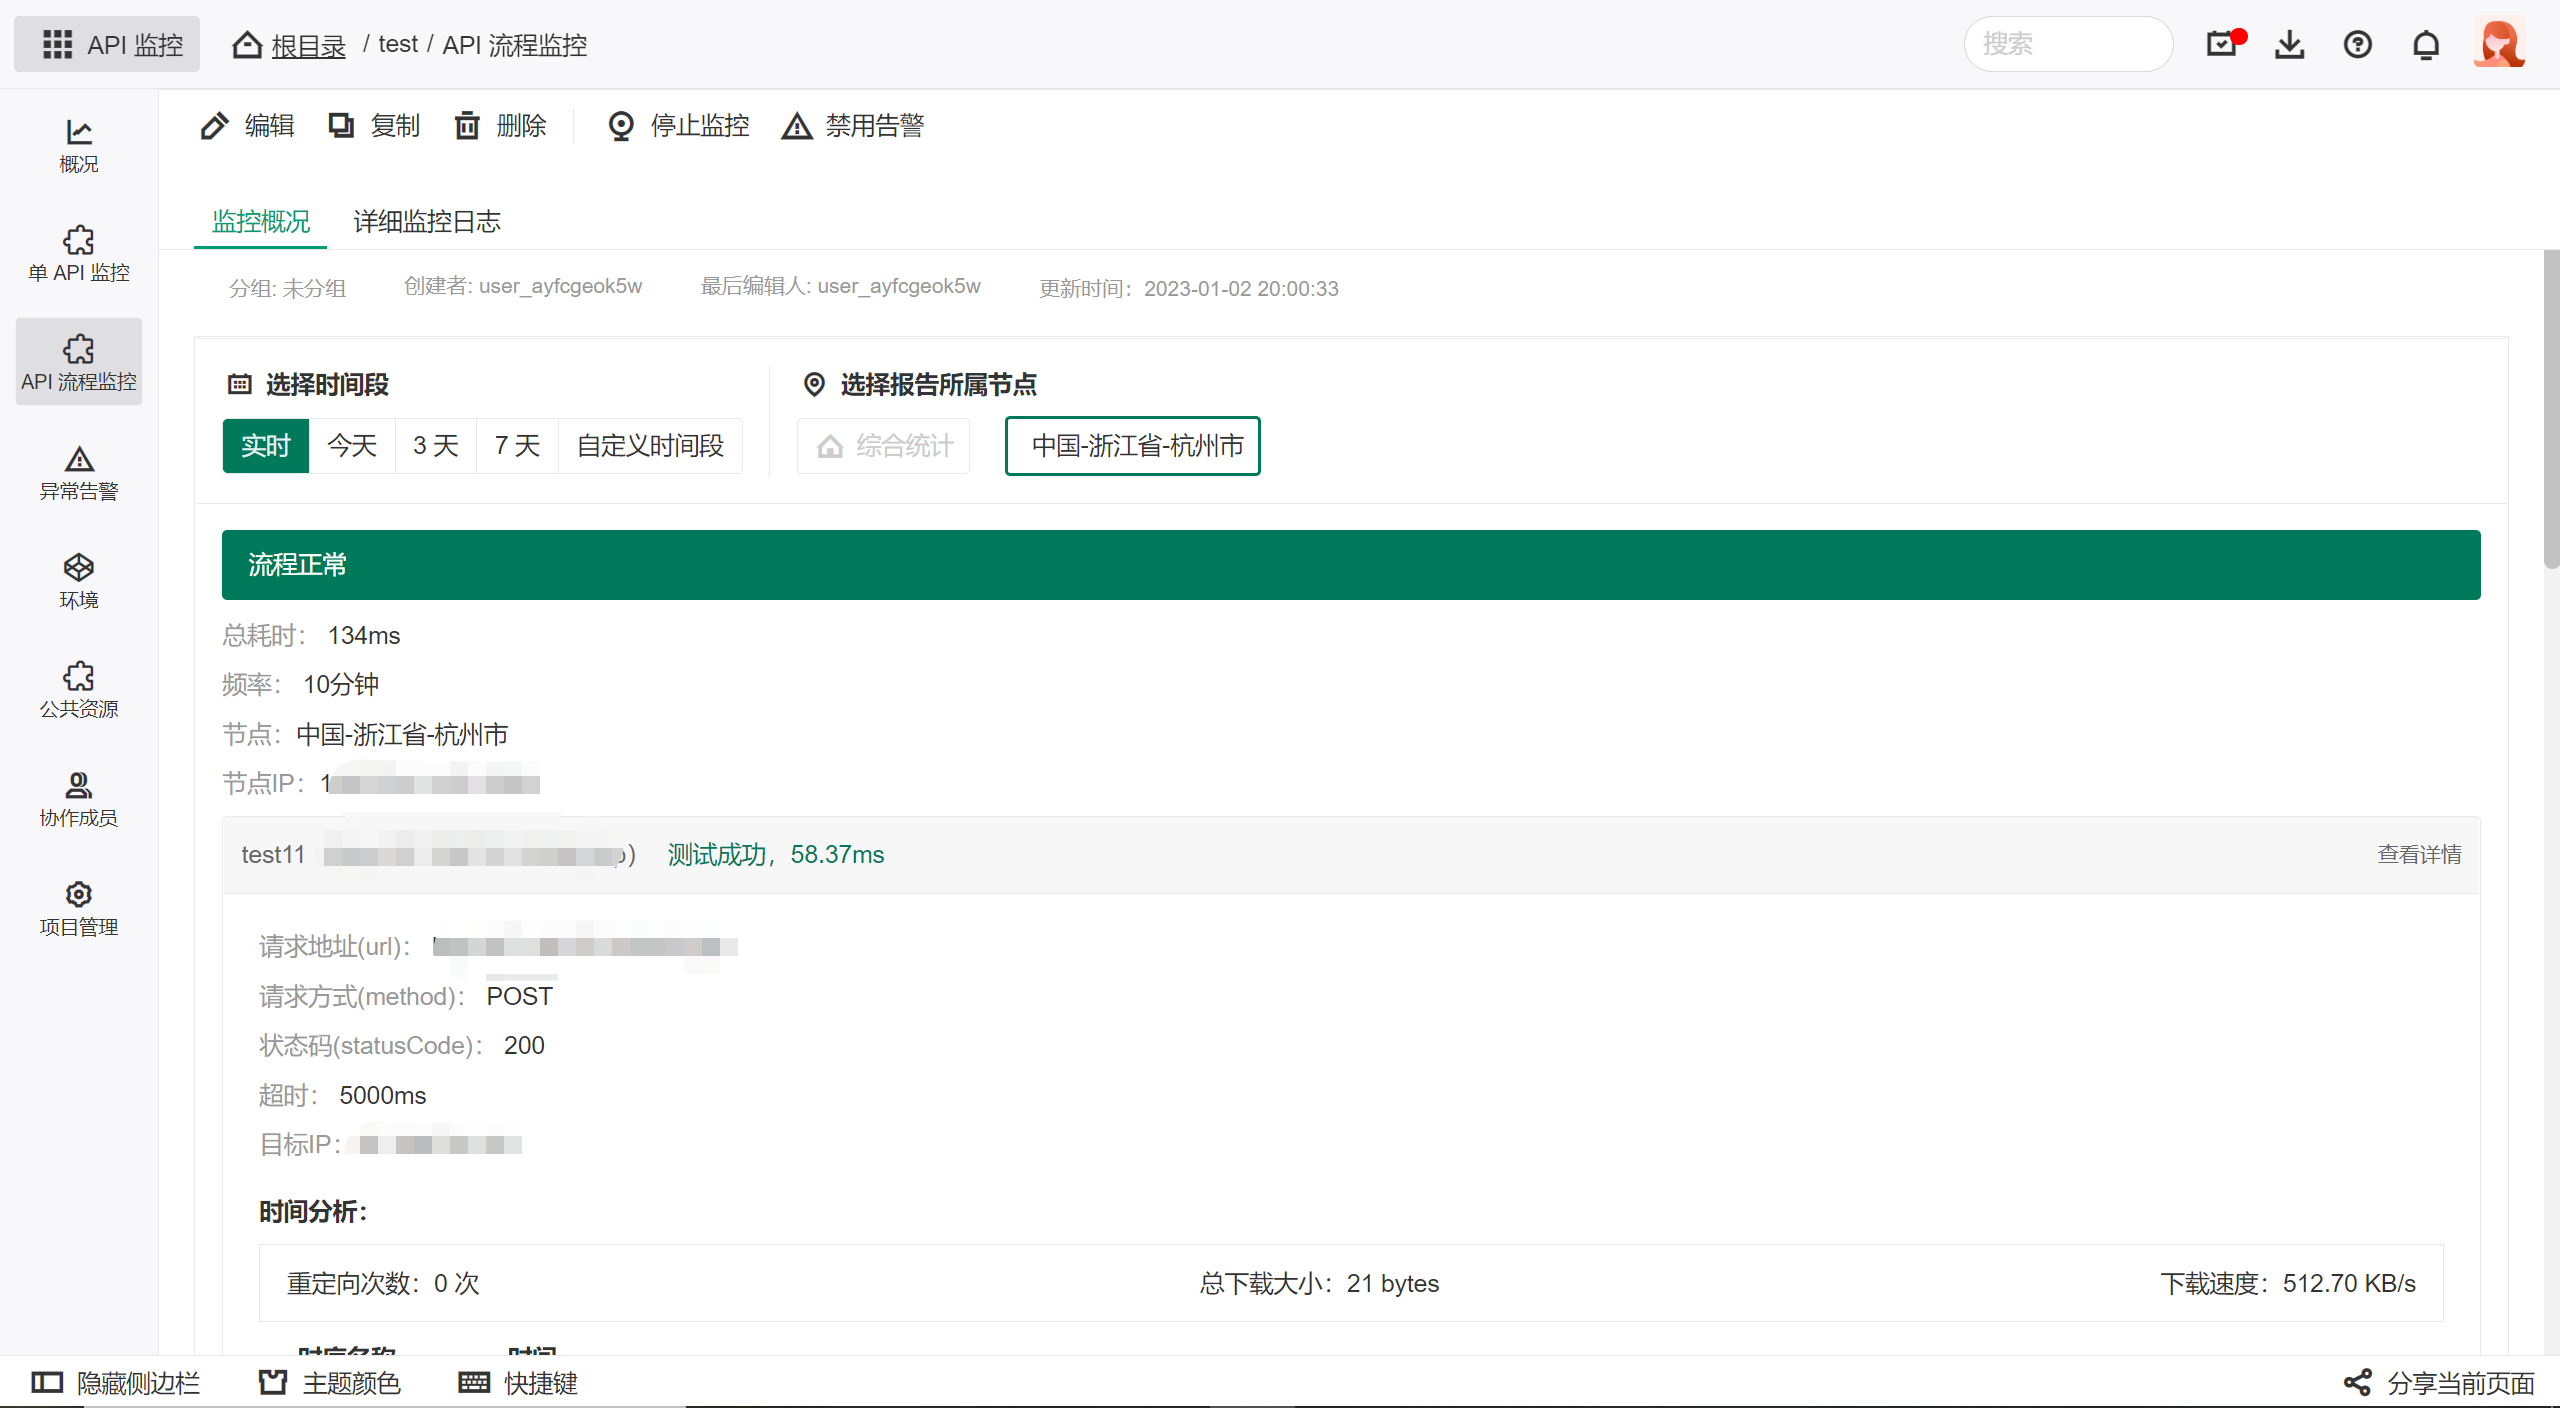Viewport: 2560px width, 1408px height.
Task: Open the notification bell
Action: pyautogui.click(x=2425, y=44)
